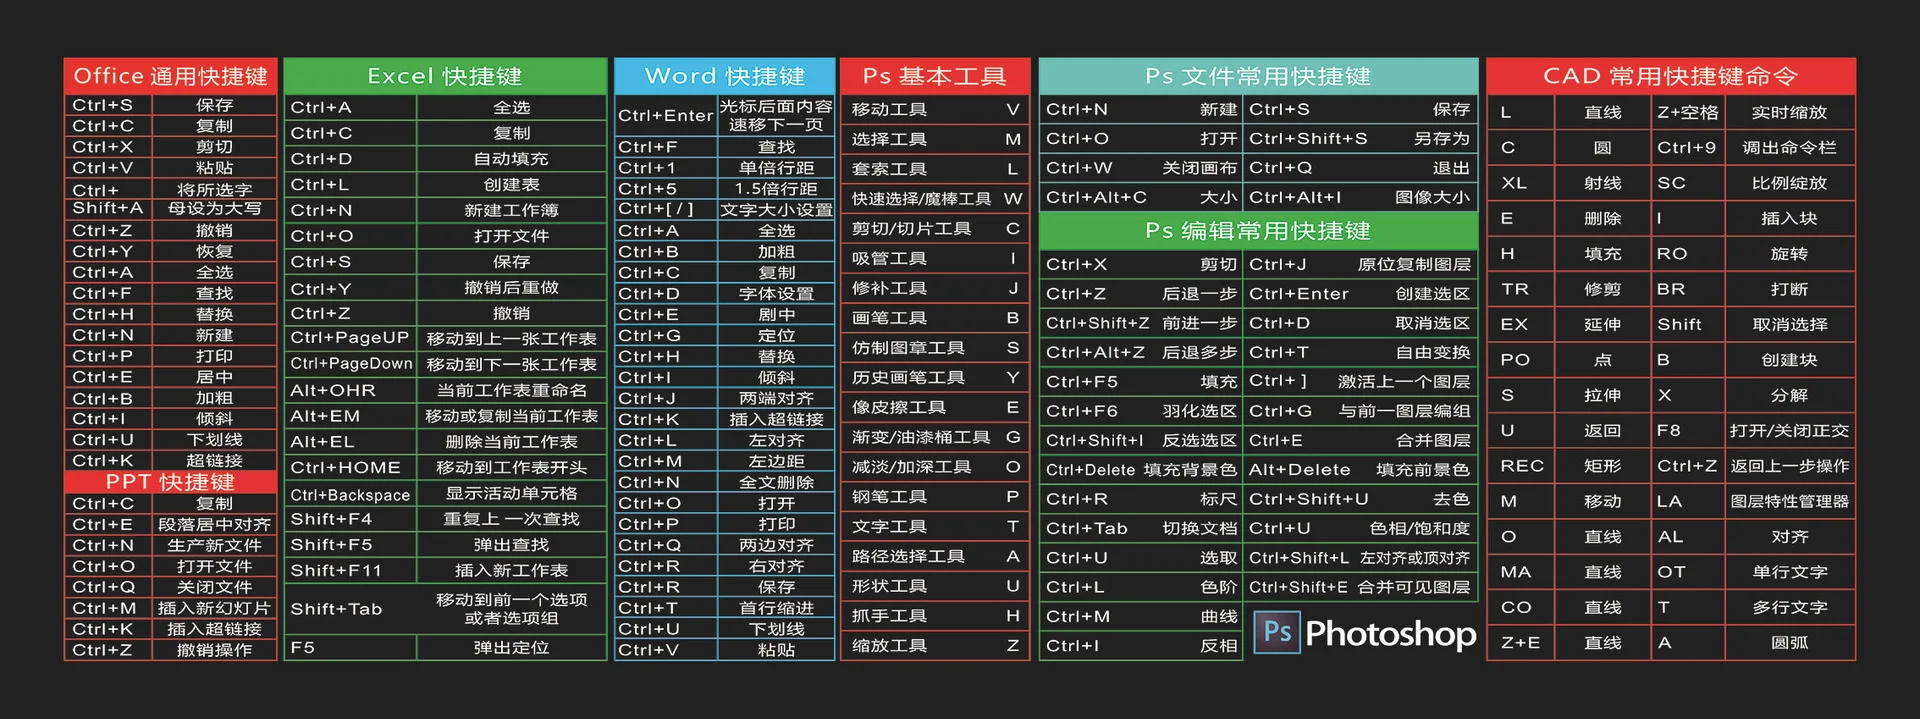
Task: Click the 'Ctrl+Shift+Z' 前进一步 cell
Action: click(x=1141, y=323)
